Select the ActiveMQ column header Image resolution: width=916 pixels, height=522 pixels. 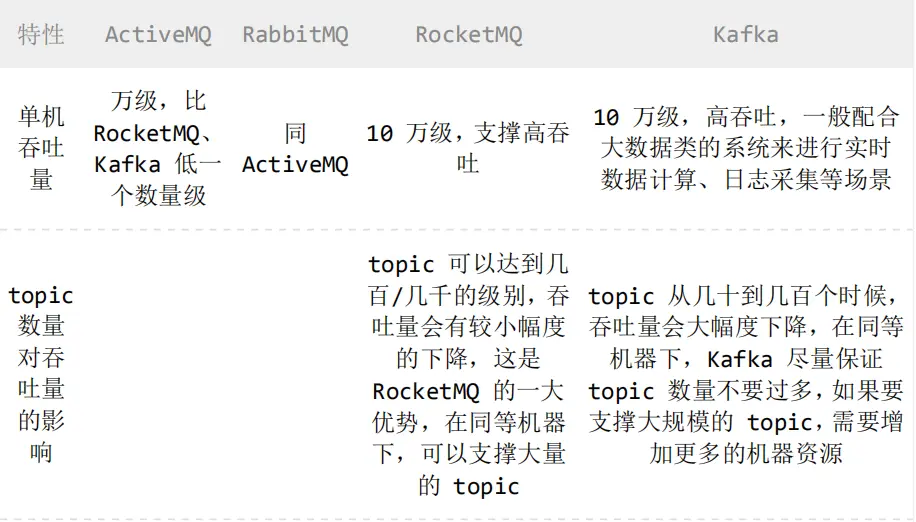pyautogui.click(x=158, y=34)
